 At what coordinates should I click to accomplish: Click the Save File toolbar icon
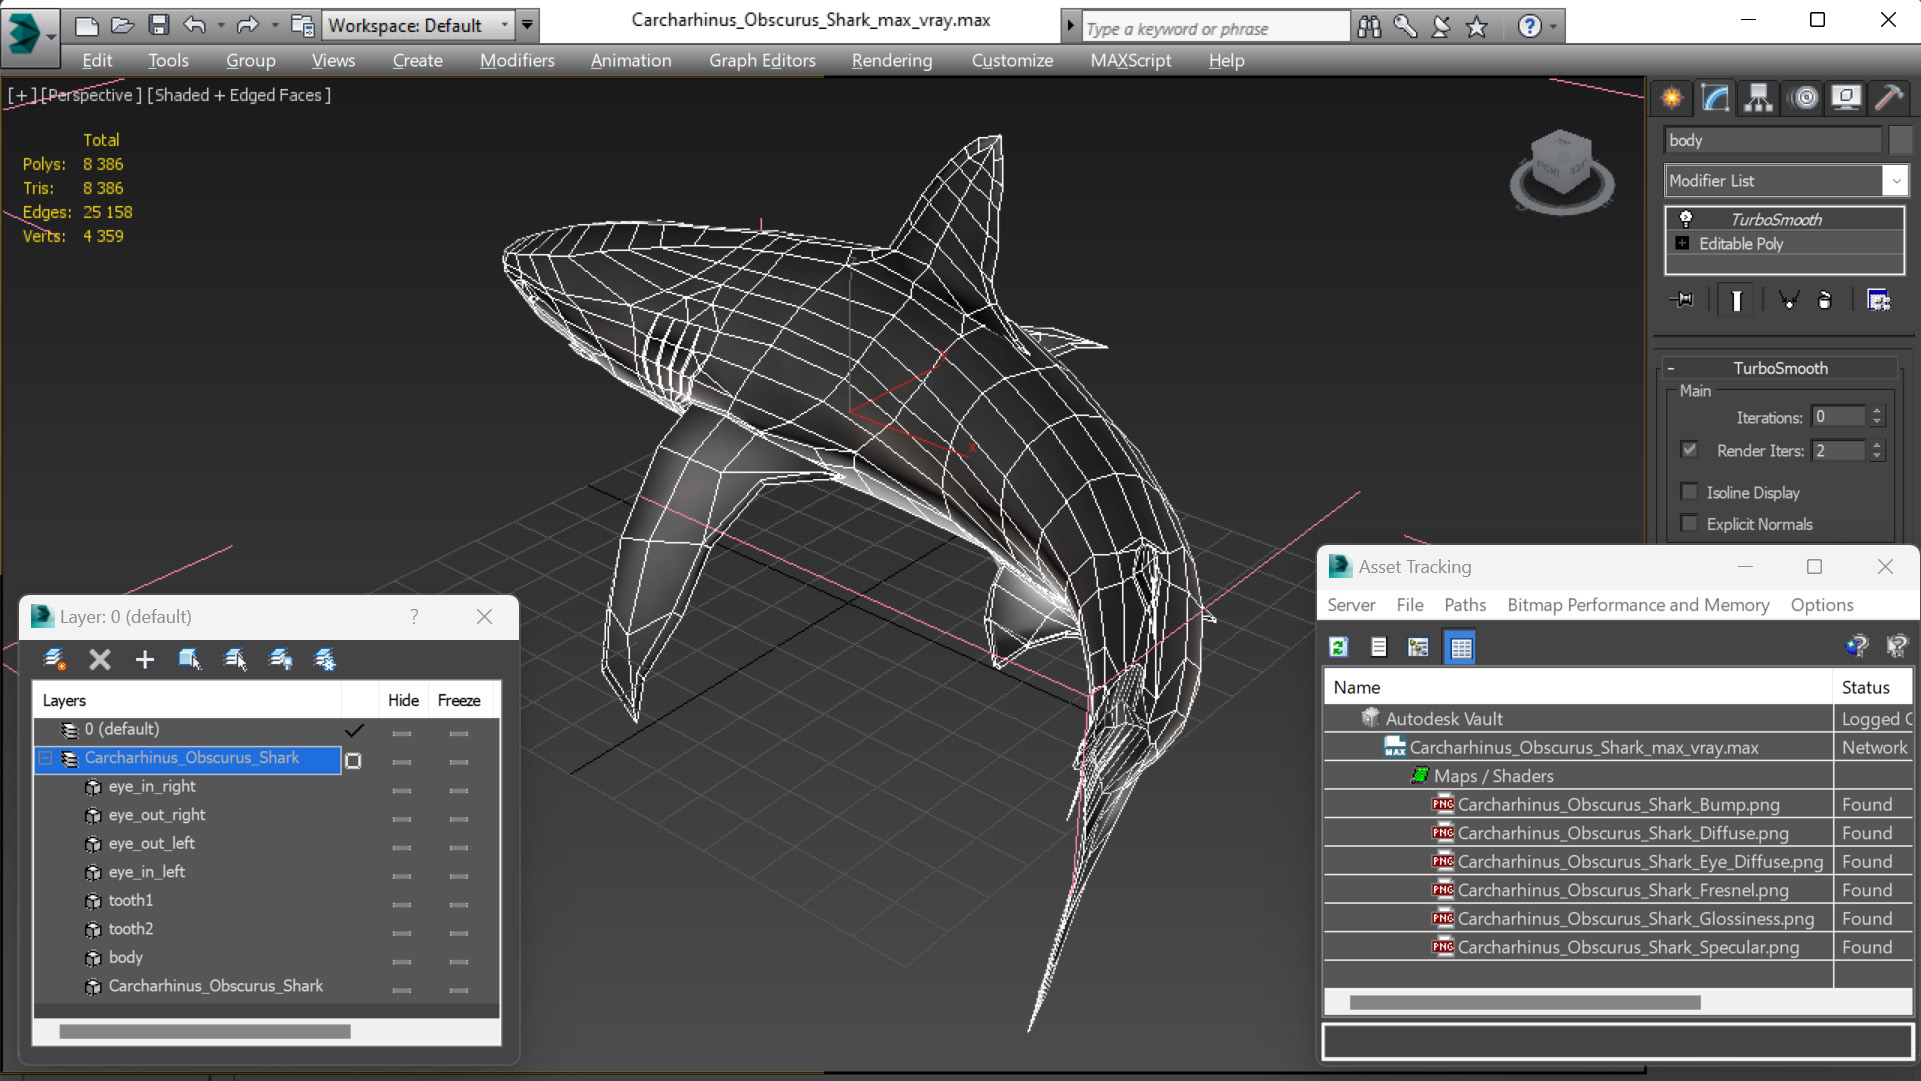click(x=158, y=25)
